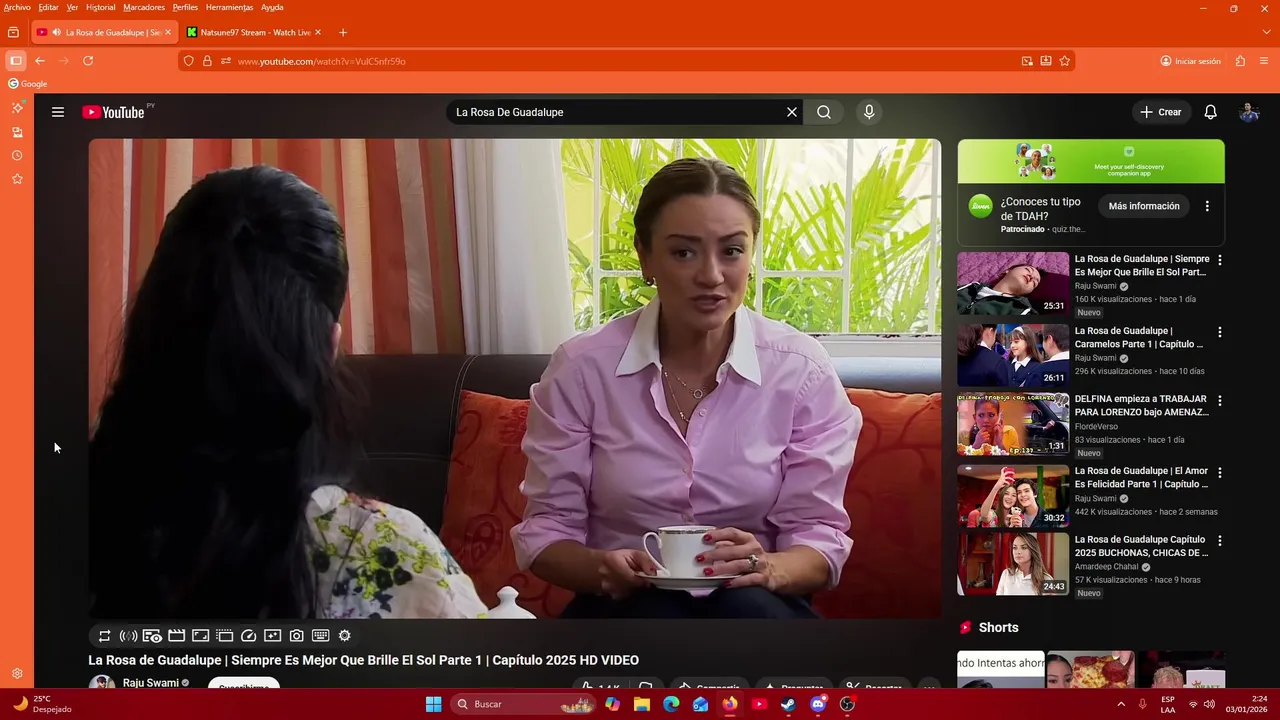Click the playback speed gauge icon below video
1280x720 pixels.
249,636
